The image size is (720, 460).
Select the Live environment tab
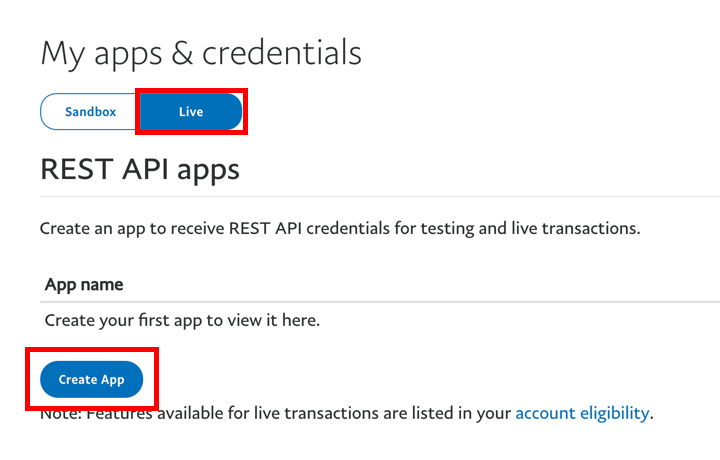tap(191, 112)
